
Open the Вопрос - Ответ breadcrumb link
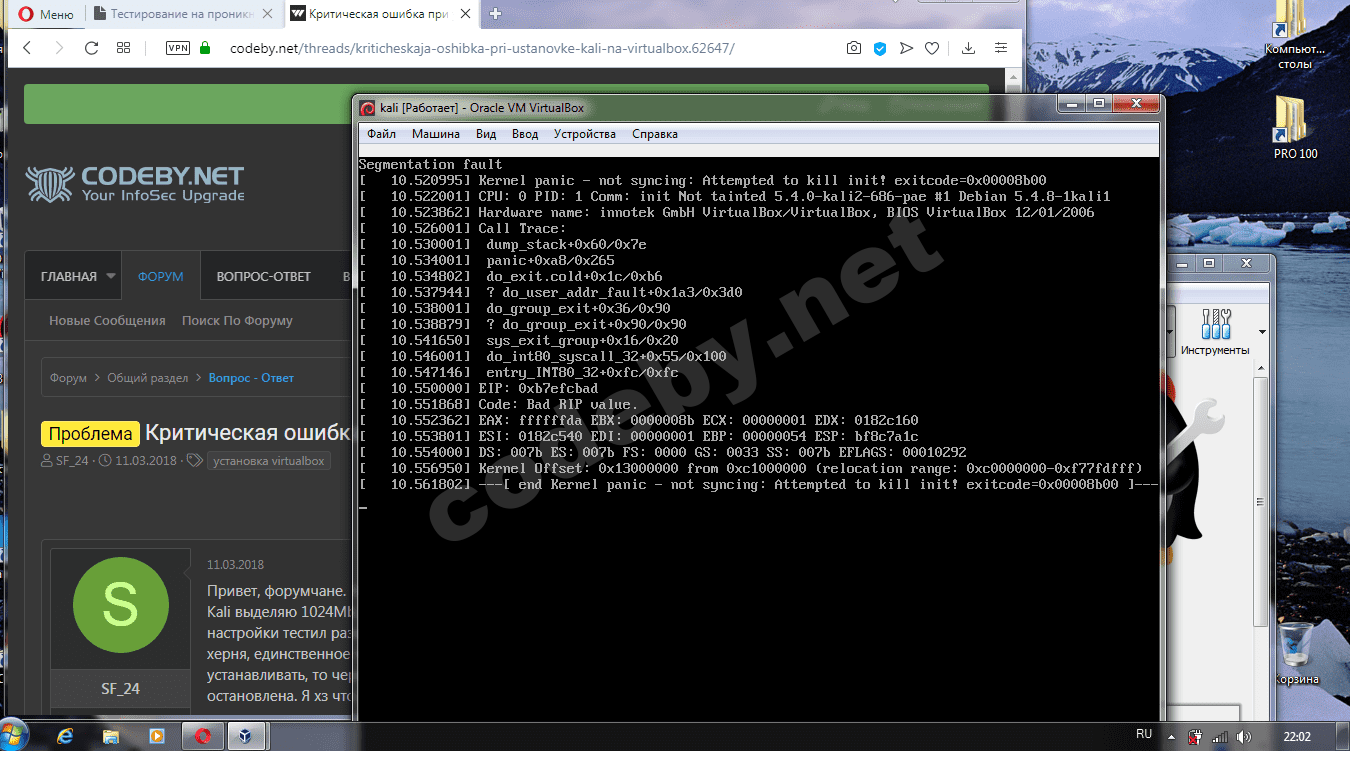pyautogui.click(x=251, y=378)
